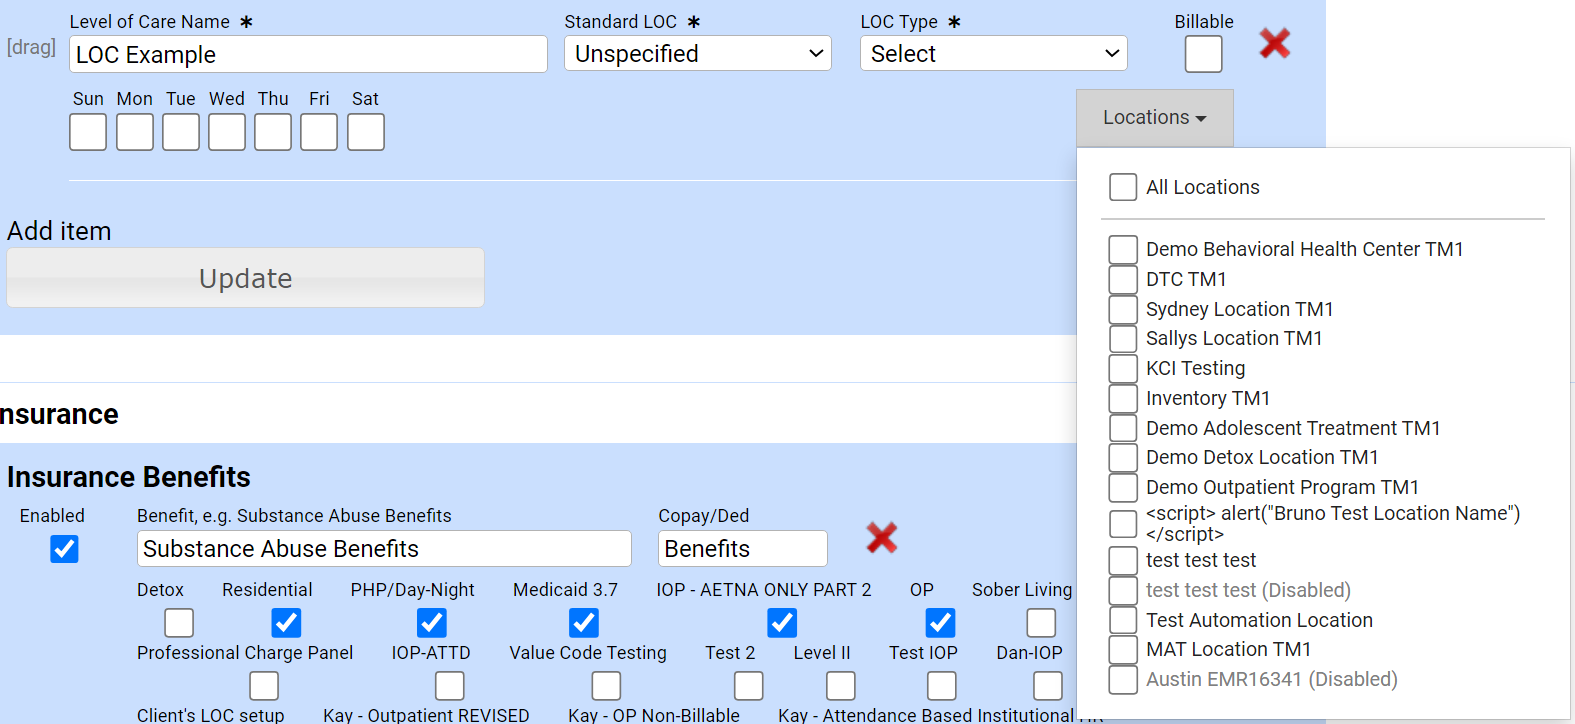Delete the LOC Example row with red X
The image size is (1575, 724).
pos(1274,43)
